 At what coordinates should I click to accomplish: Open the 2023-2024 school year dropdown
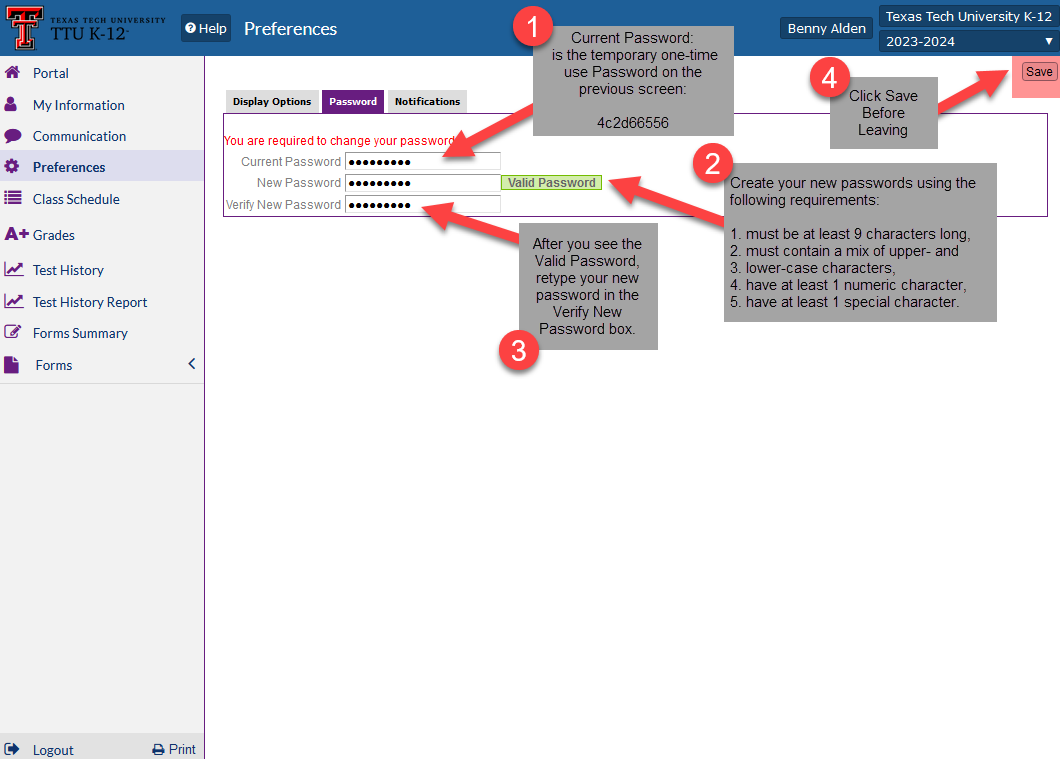966,40
